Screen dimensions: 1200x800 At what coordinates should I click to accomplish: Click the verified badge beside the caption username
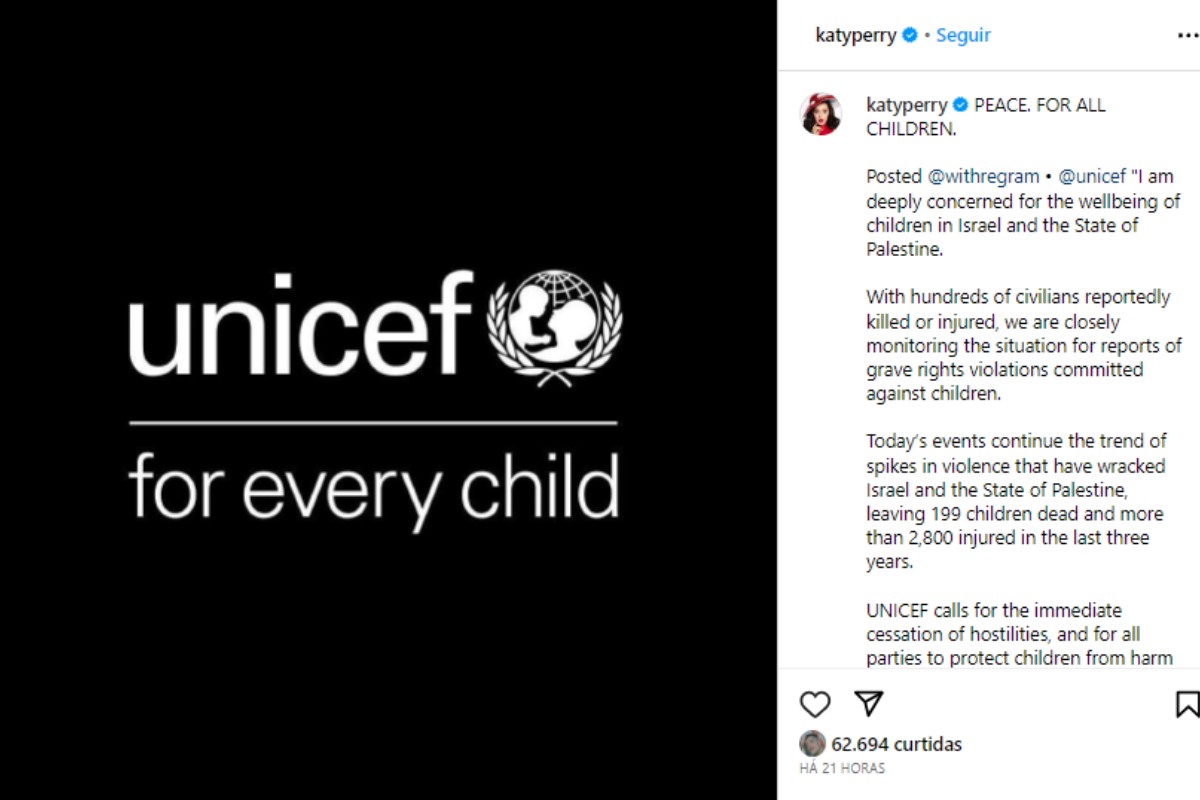(960, 103)
